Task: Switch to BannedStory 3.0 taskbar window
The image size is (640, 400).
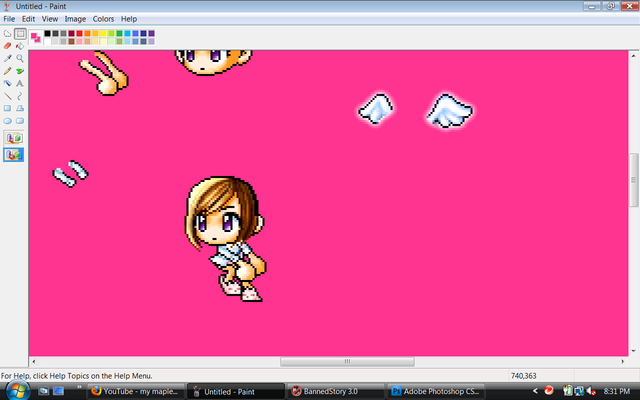Action: pos(336,391)
